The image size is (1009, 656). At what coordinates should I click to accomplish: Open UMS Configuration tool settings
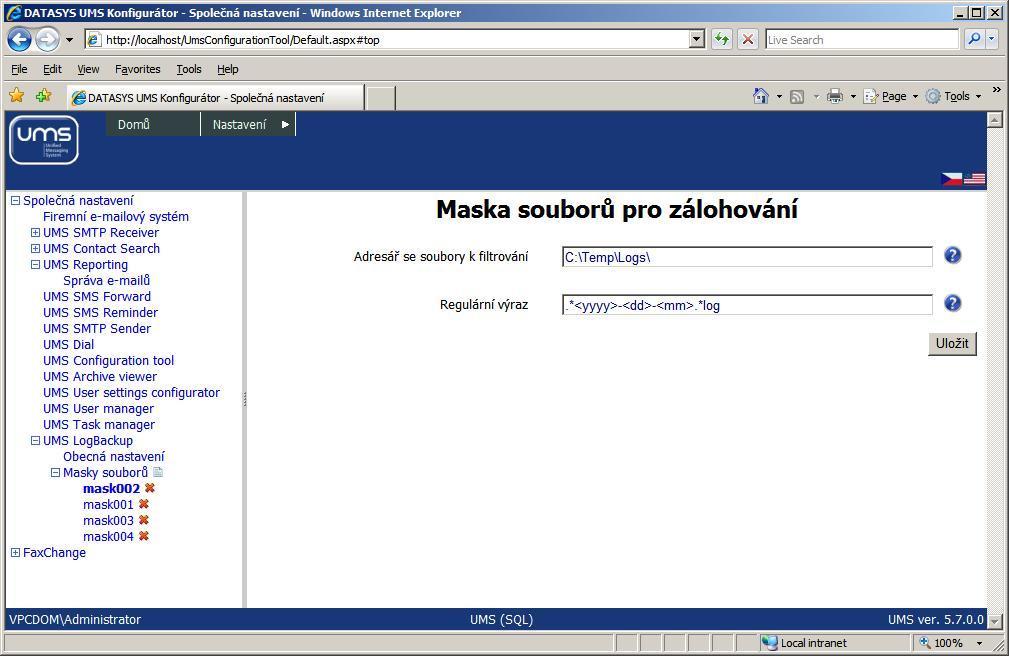pyautogui.click(x=108, y=361)
